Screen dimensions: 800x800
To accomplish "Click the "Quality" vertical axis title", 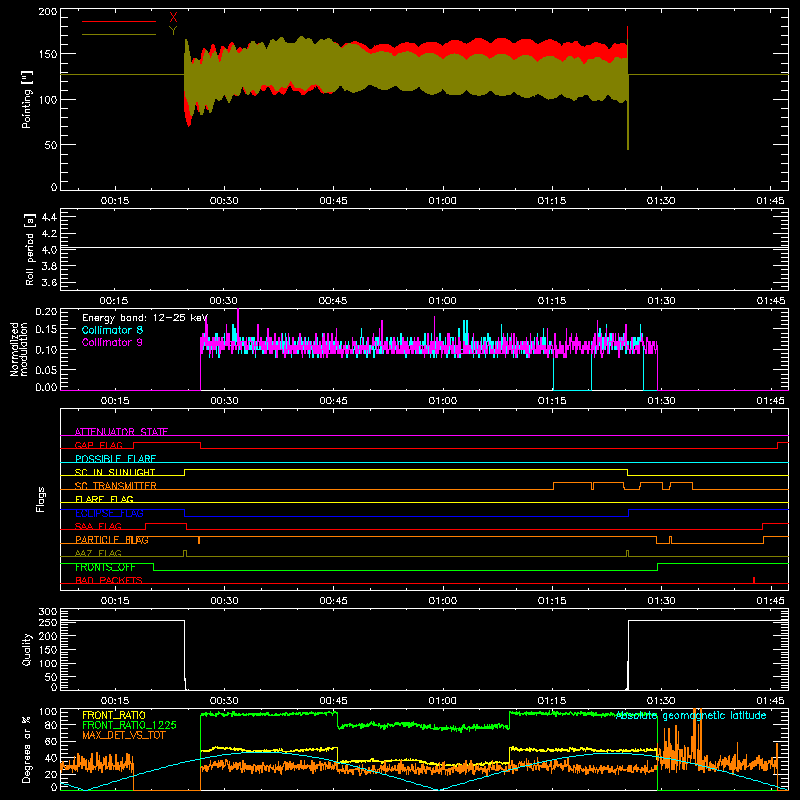I will [27, 650].
